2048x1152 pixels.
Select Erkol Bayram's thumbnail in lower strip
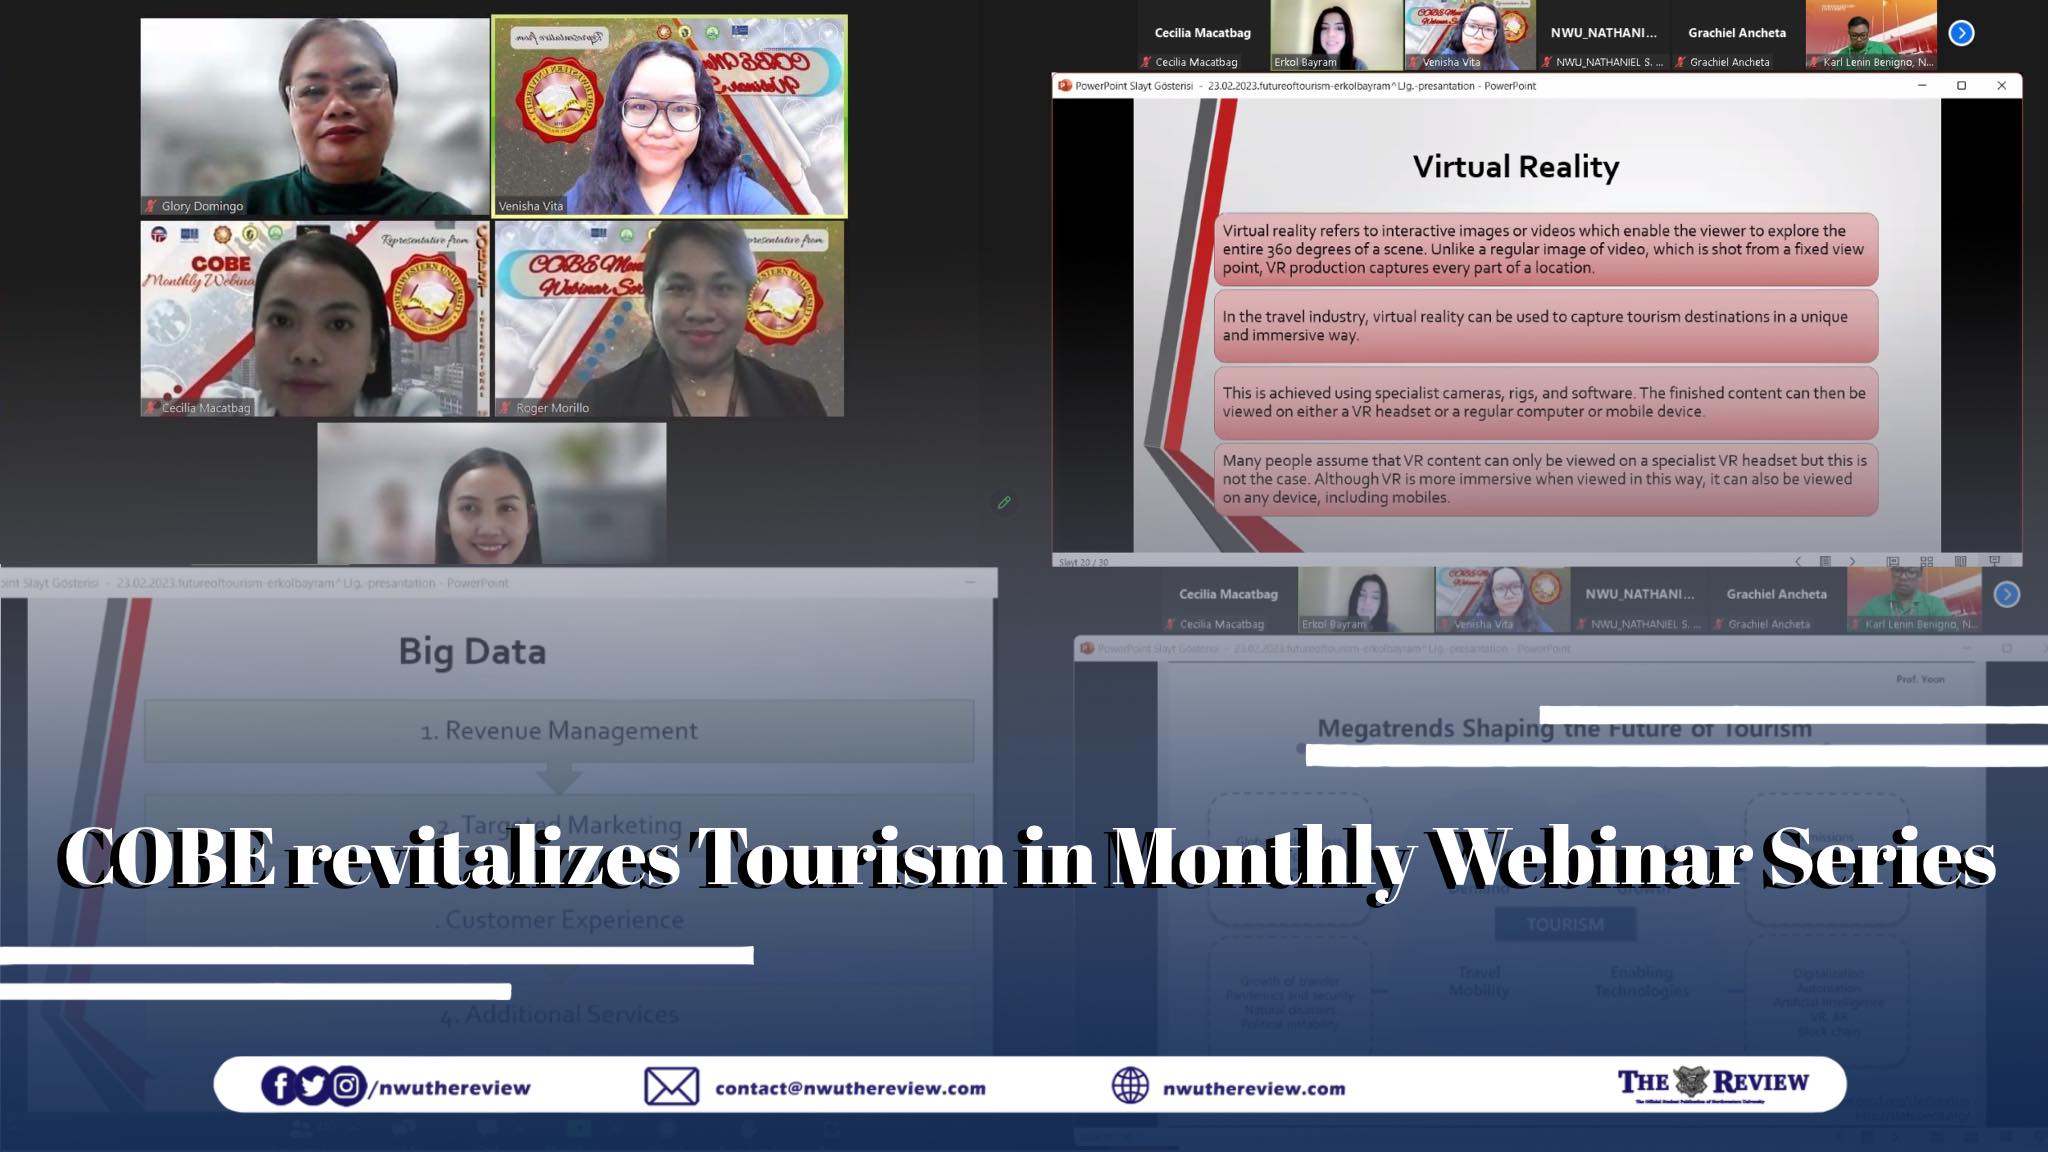click(1365, 600)
